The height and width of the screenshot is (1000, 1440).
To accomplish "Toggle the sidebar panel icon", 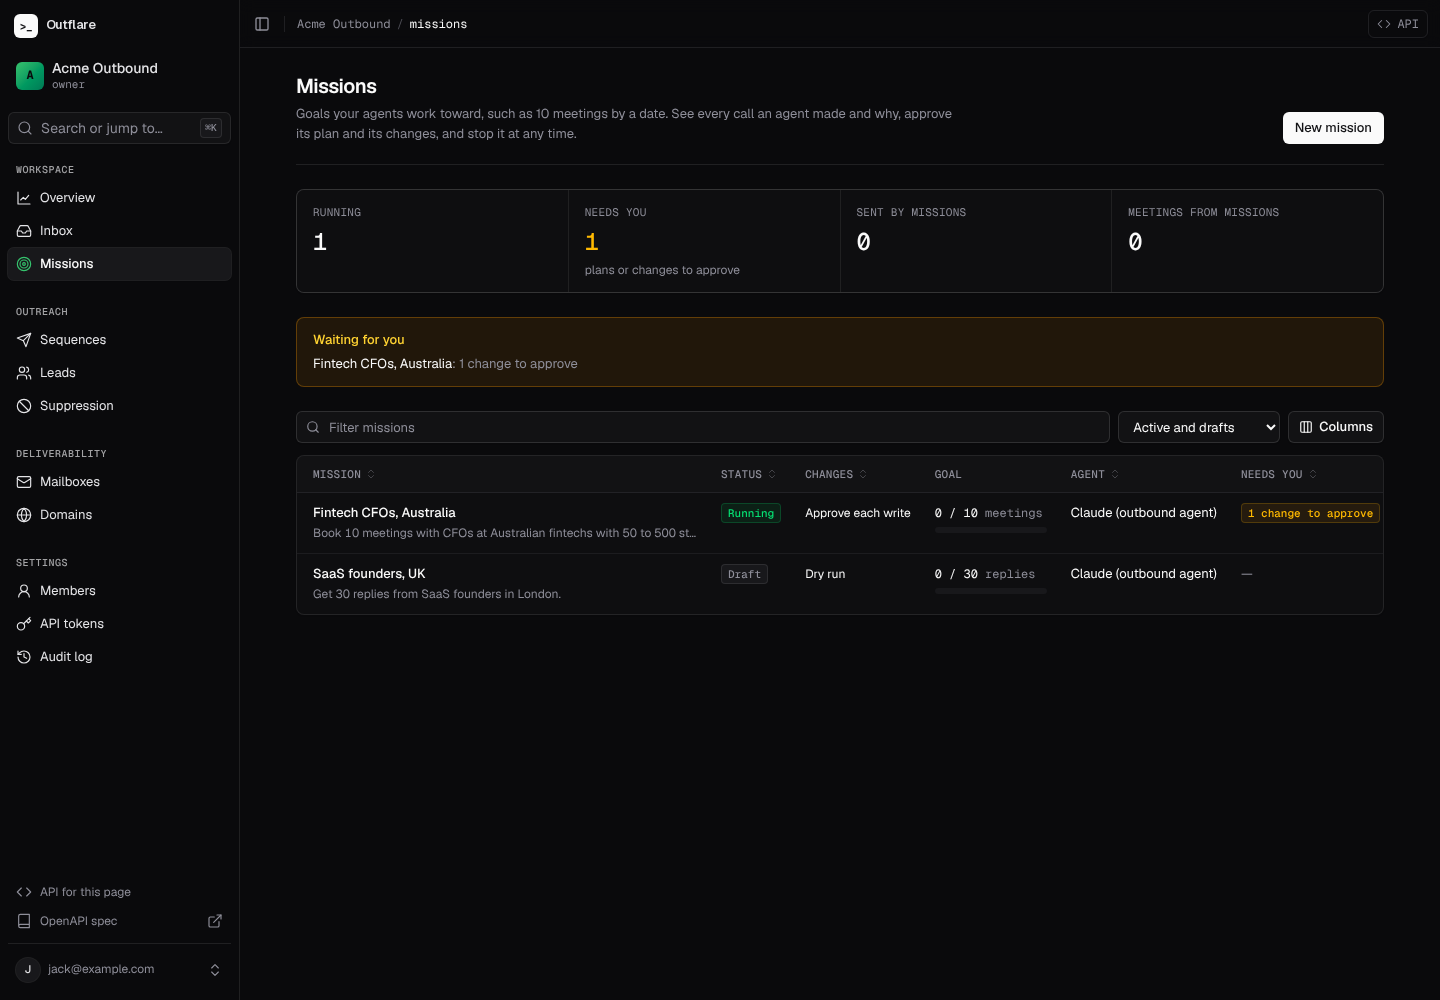I will click(x=262, y=24).
